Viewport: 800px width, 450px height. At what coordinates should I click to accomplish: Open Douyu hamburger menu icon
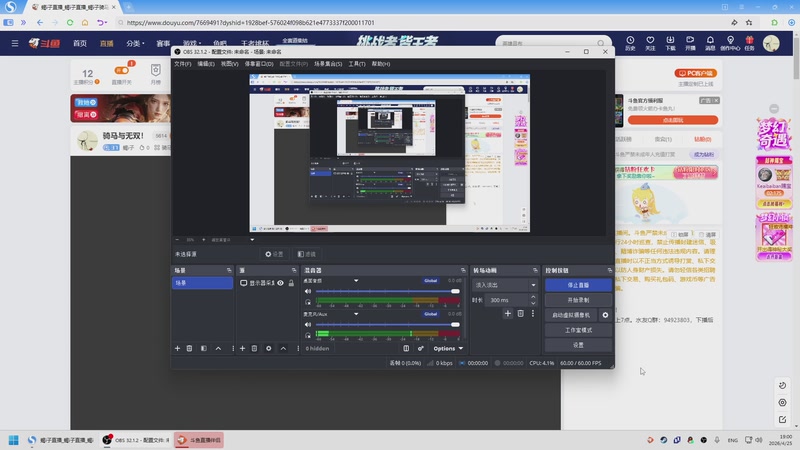15,43
